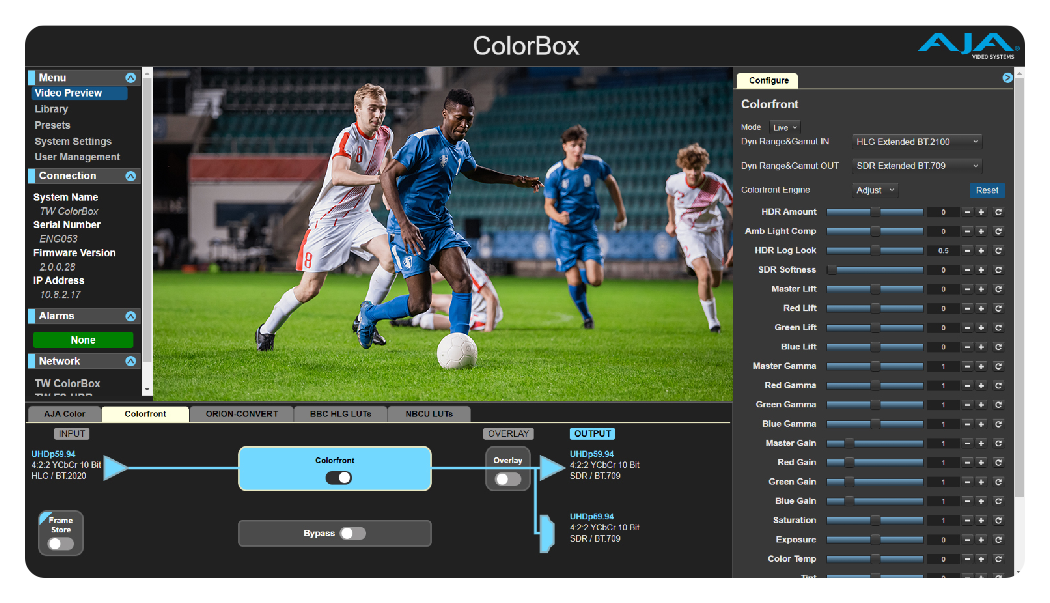
Task: Reset Green Lift value icon
Action: (x=998, y=328)
